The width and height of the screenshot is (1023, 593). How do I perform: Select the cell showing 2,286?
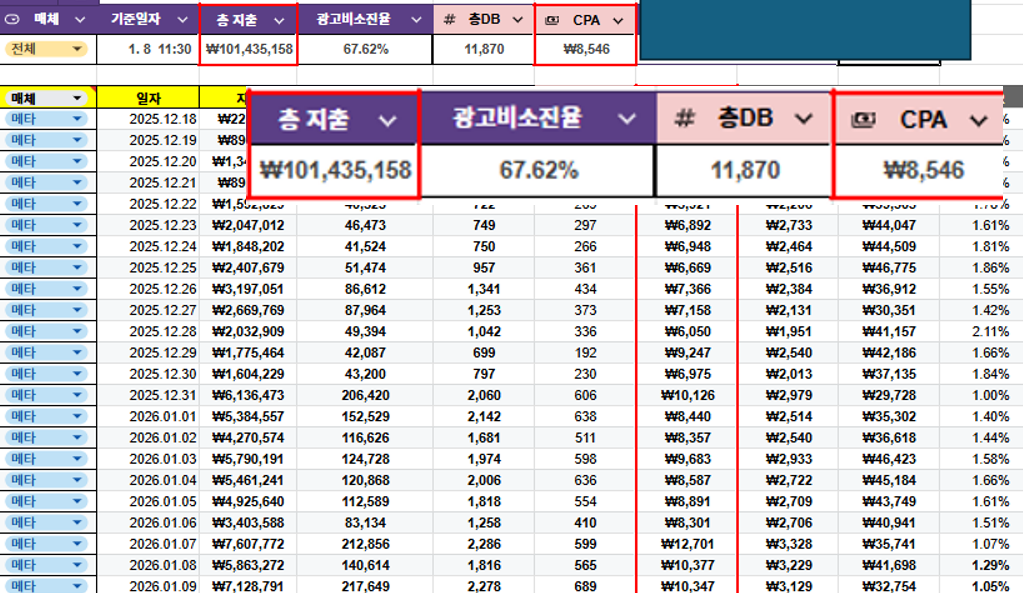(484, 543)
